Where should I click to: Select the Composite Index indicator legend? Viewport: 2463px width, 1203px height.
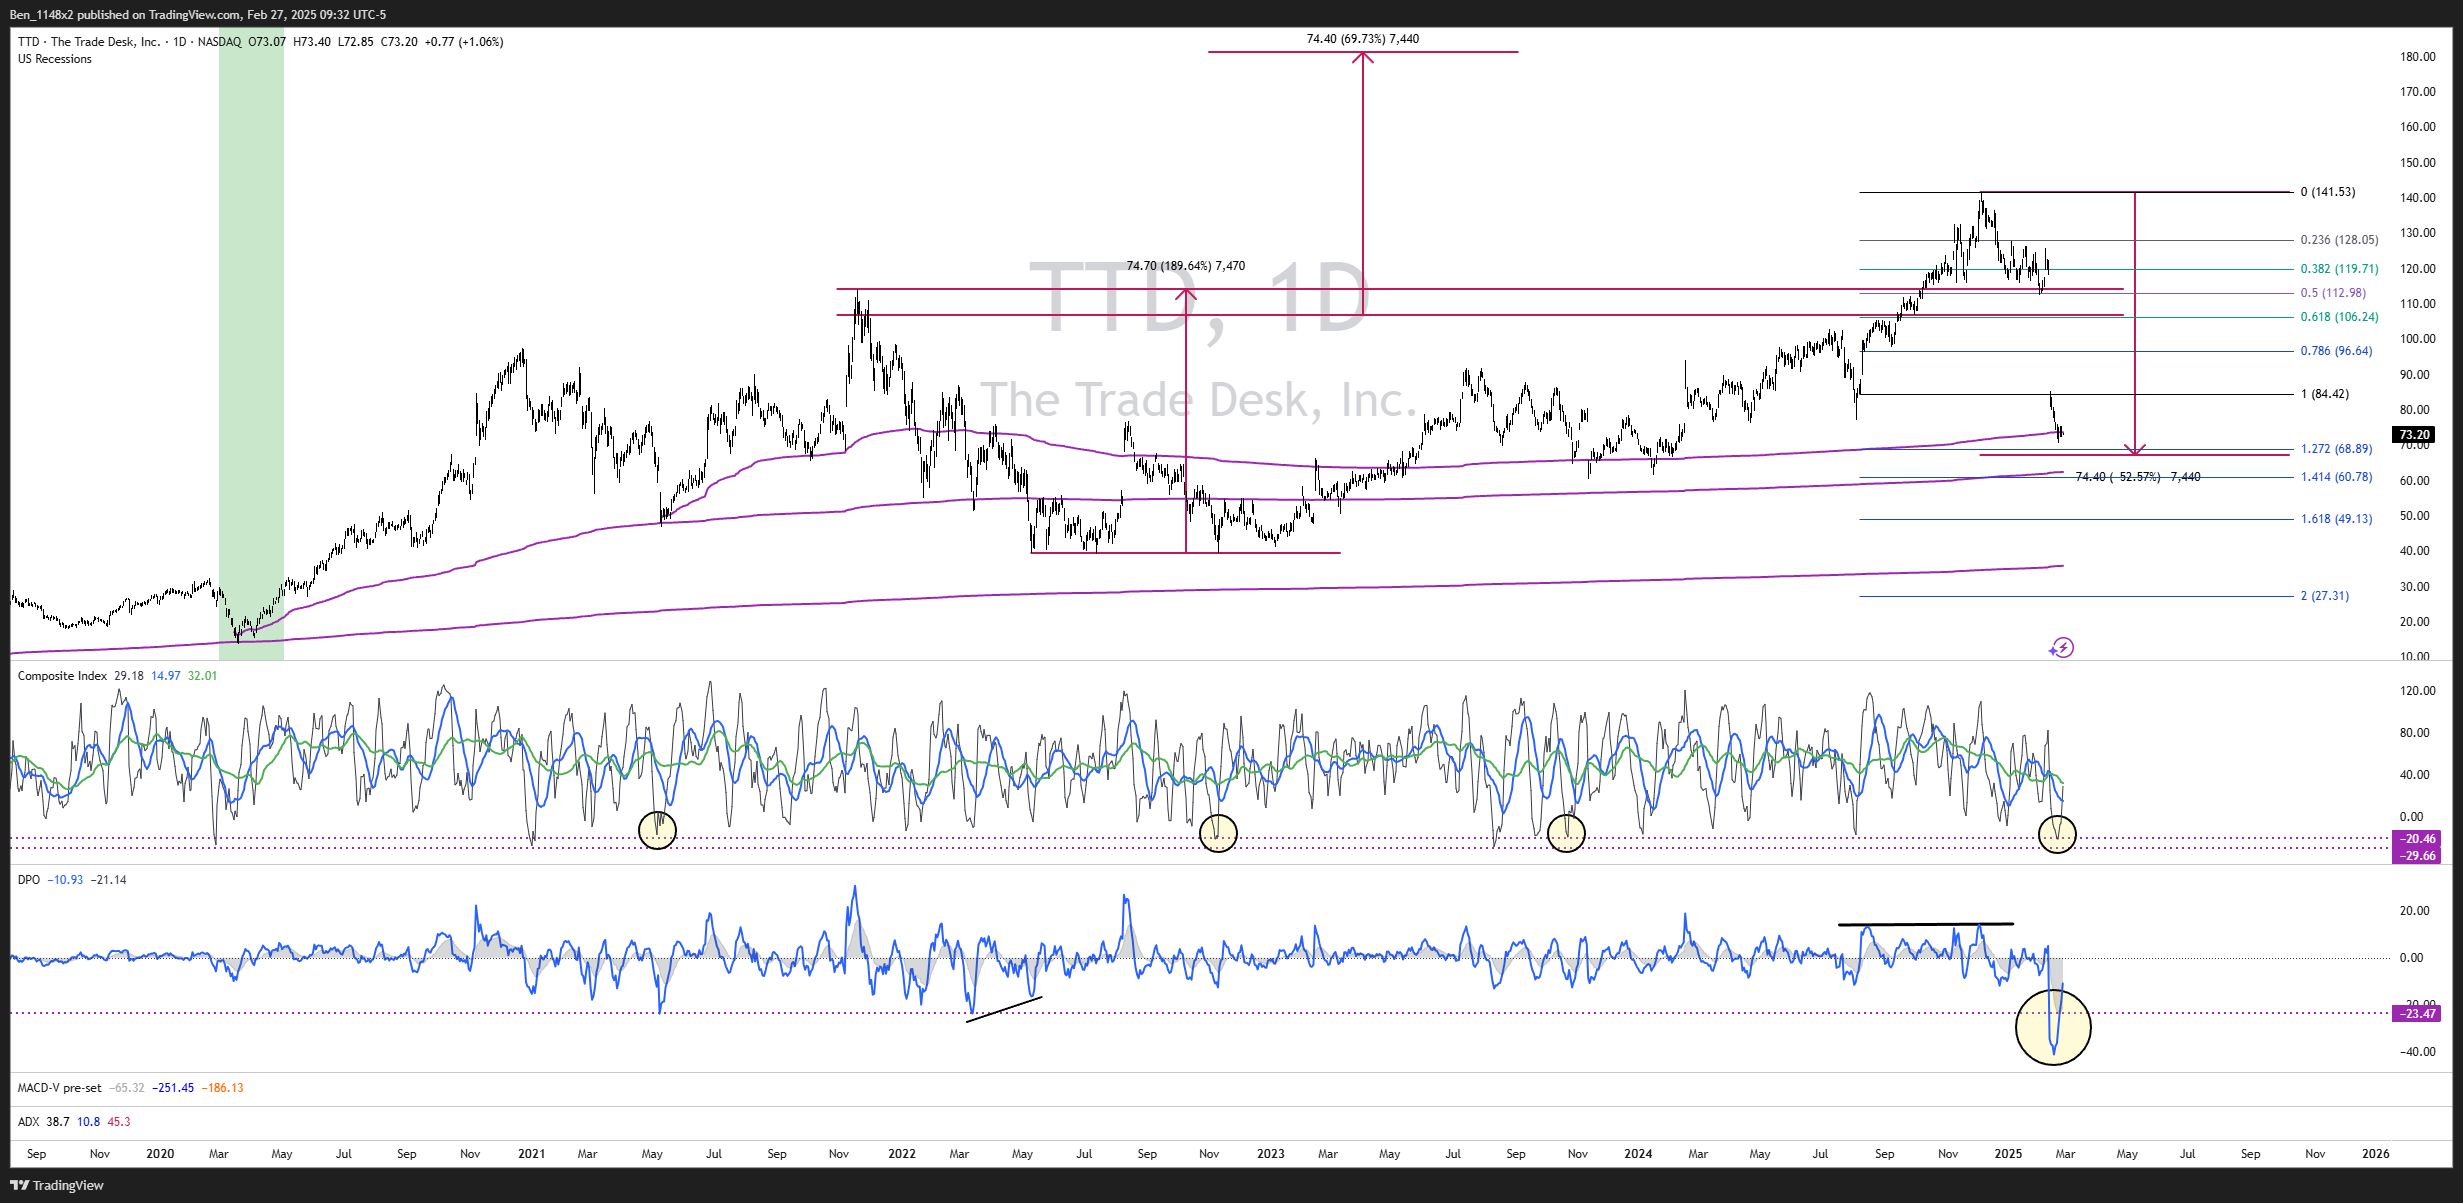(x=62, y=676)
